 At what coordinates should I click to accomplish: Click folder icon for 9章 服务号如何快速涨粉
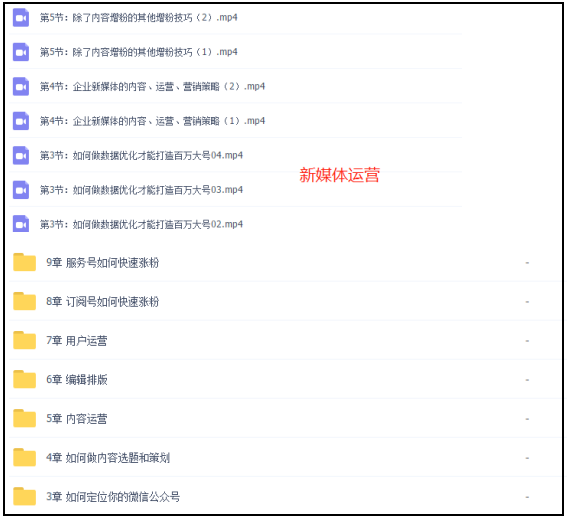tap(24, 262)
